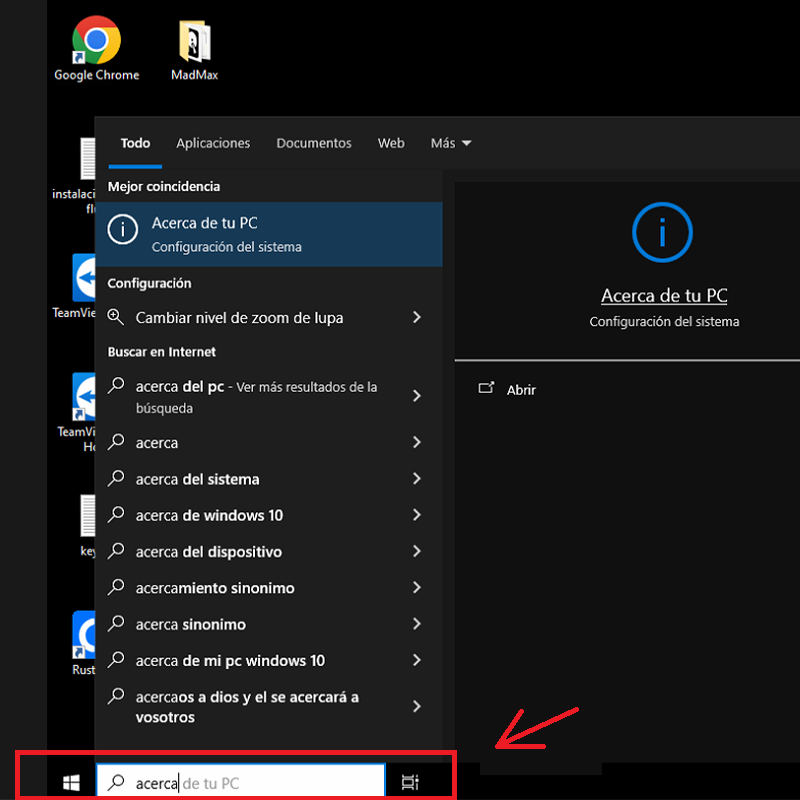800x800 pixels.
Task: Switch to the Documentos tab
Action: tap(314, 143)
